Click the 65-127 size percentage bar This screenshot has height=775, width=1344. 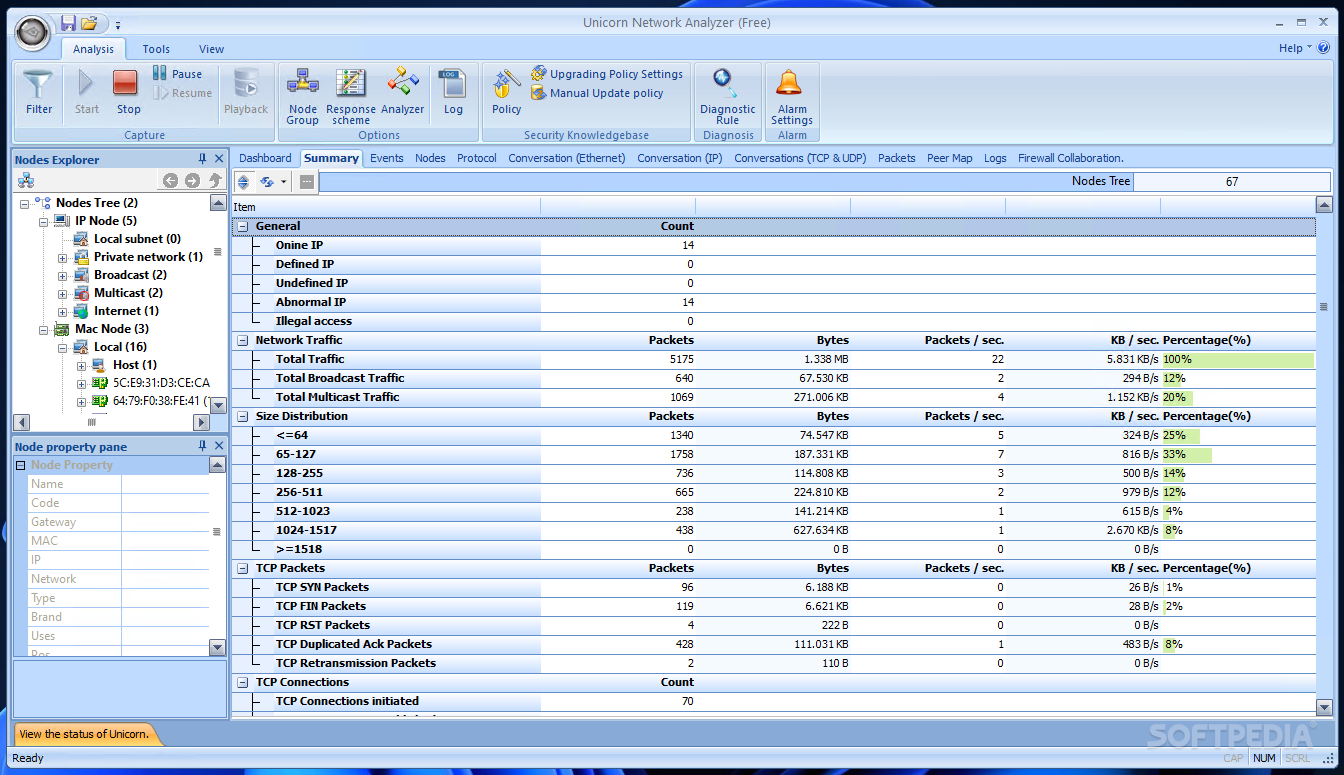click(1187, 454)
